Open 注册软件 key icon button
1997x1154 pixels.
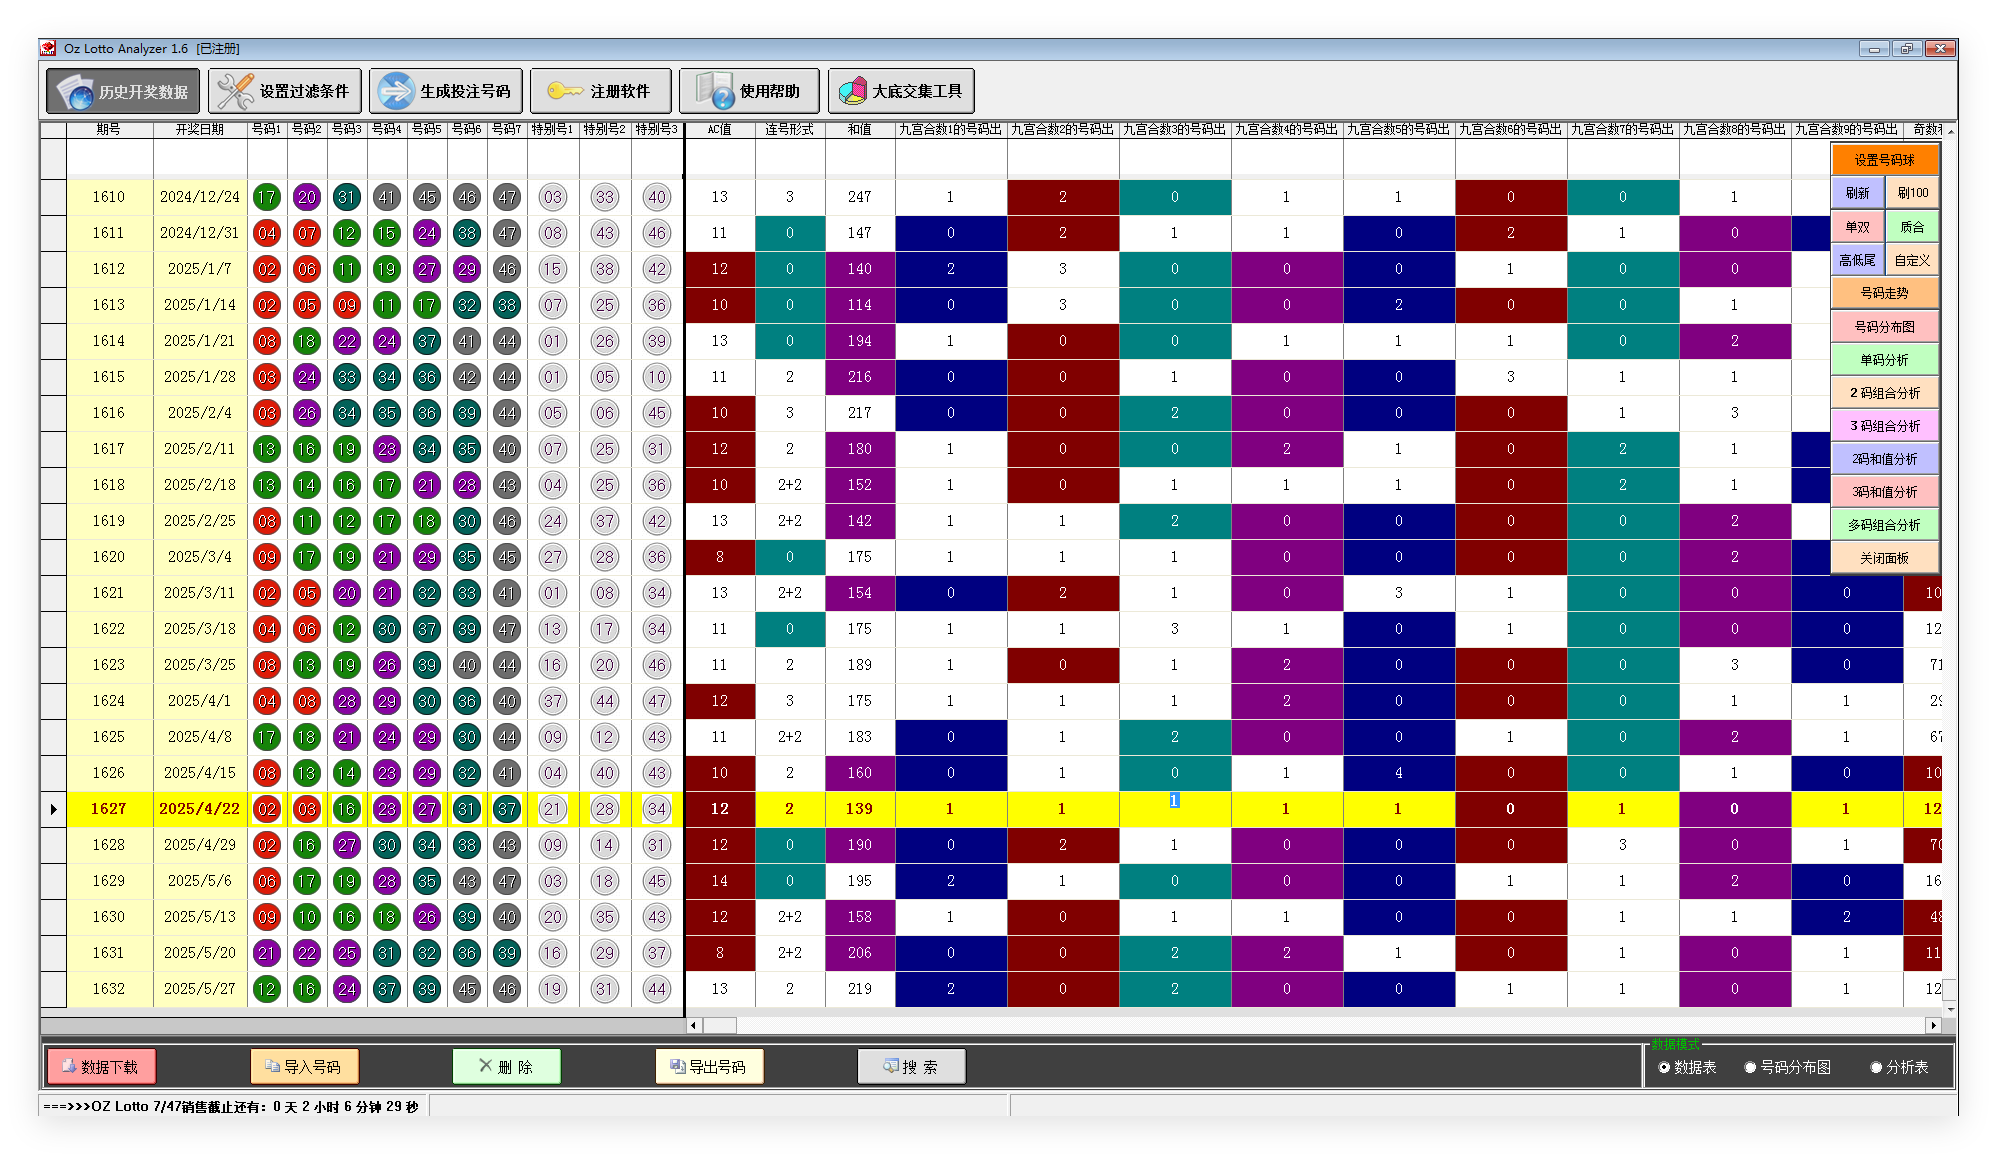(x=600, y=91)
